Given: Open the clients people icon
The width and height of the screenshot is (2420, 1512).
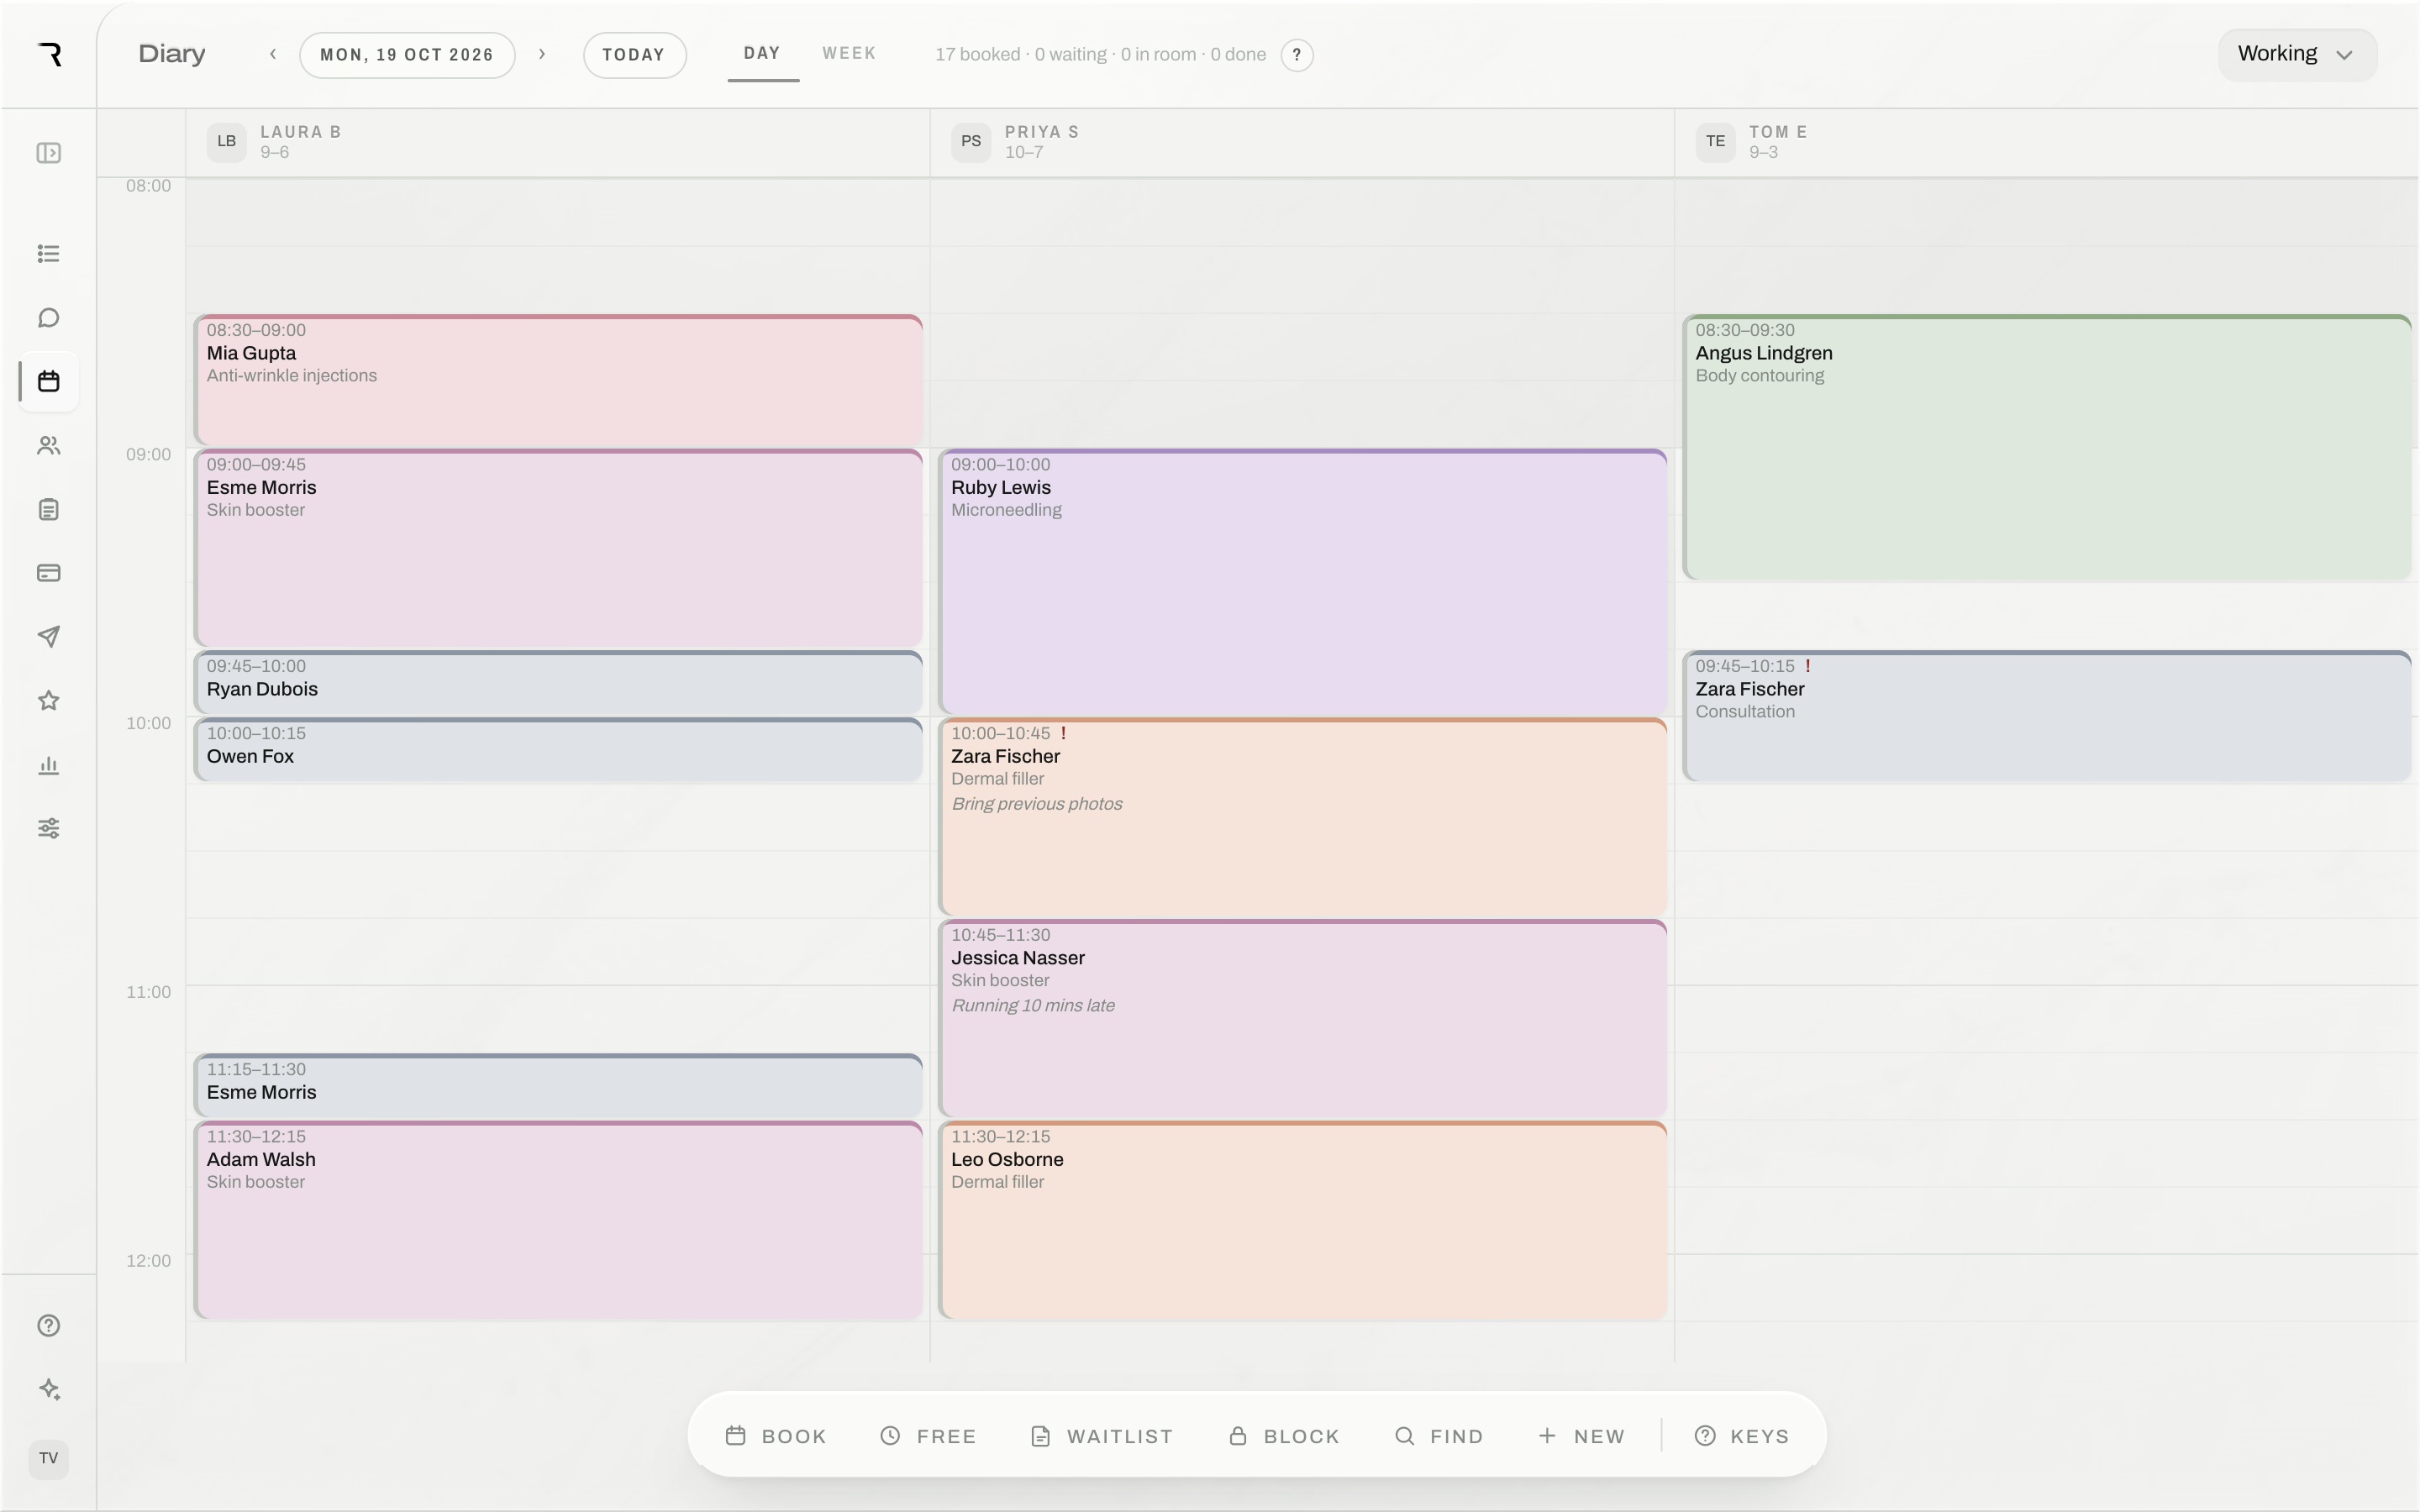Looking at the screenshot, I should click(x=48, y=446).
